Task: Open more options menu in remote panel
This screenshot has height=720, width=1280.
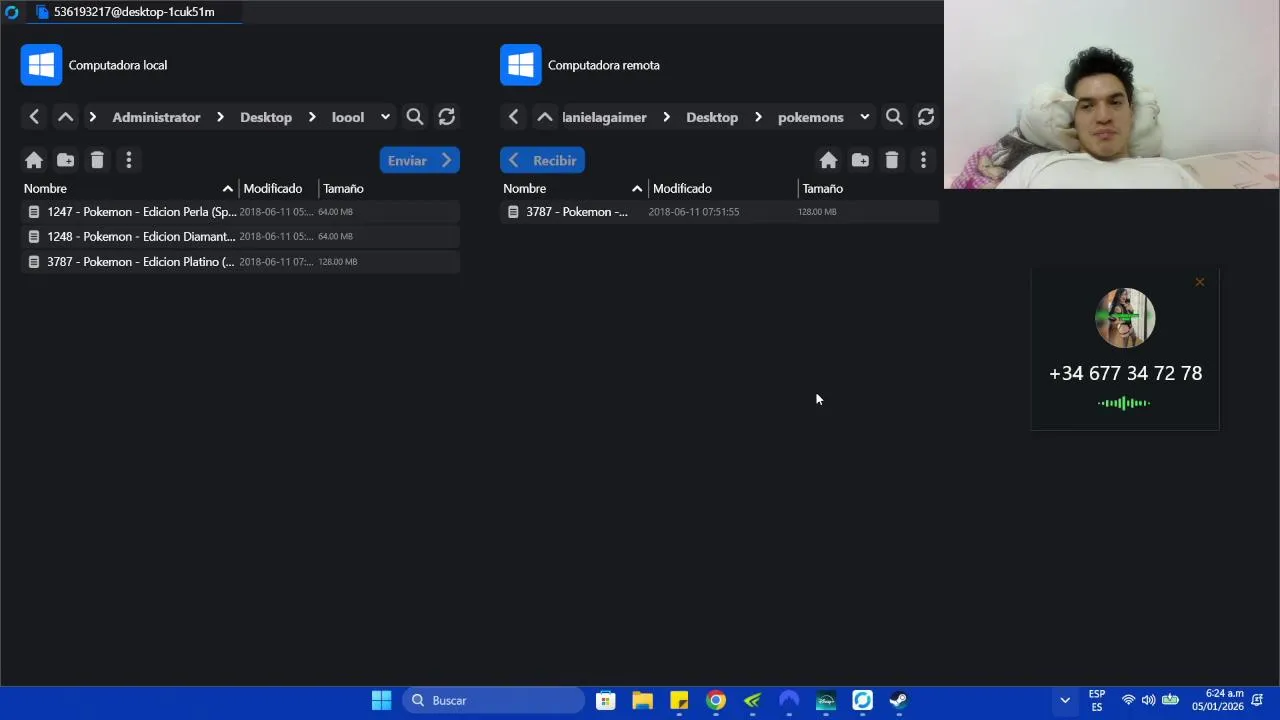Action: pyautogui.click(x=923, y=160)
